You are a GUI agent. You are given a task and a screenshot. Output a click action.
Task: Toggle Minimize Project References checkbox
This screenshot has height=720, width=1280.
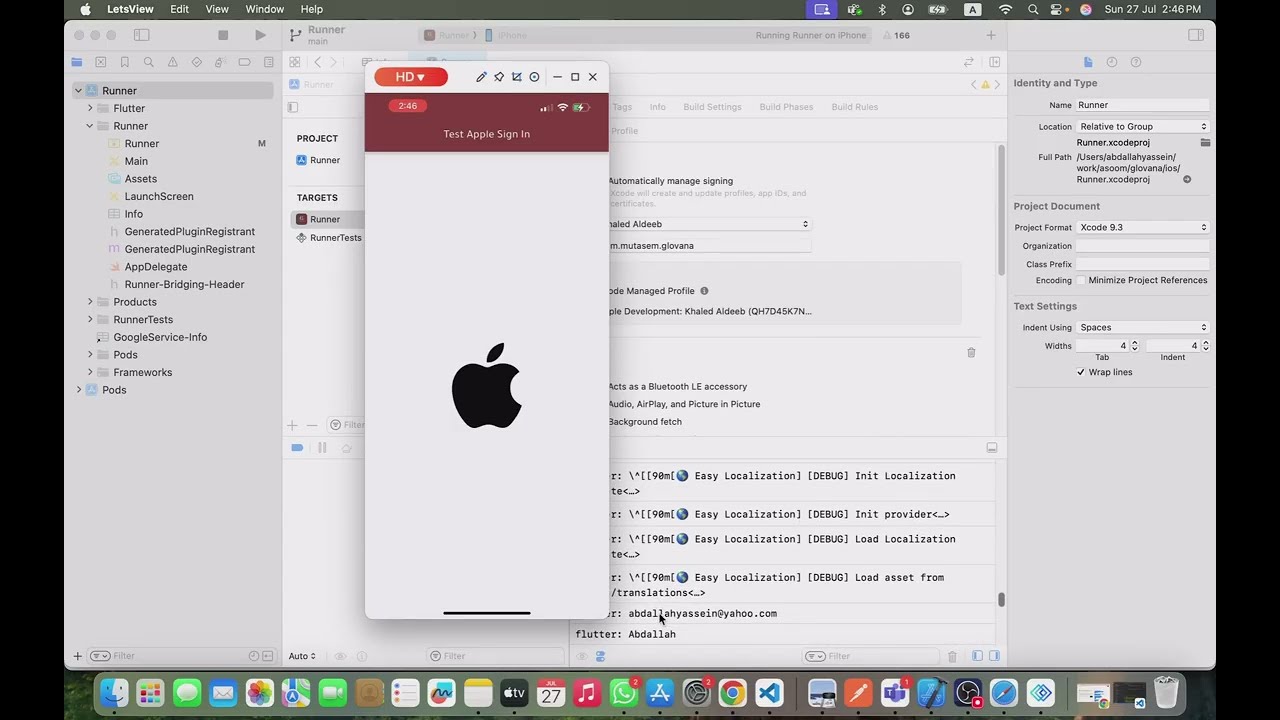[x=1081, y=280]
